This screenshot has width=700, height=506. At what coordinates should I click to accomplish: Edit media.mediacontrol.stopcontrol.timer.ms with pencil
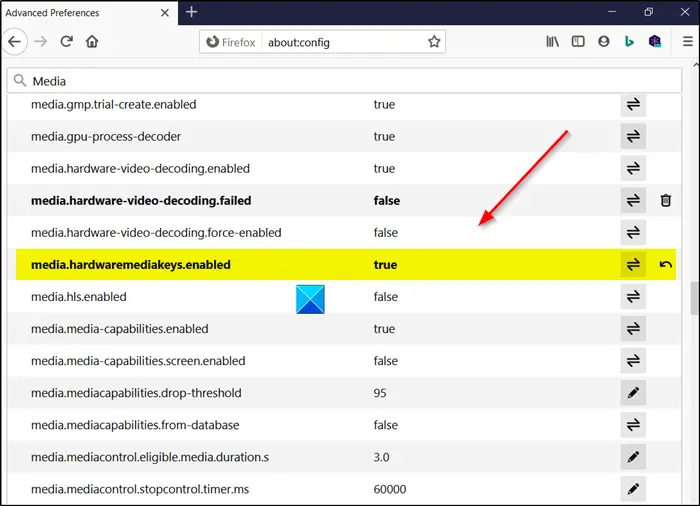tap(633, 489)
